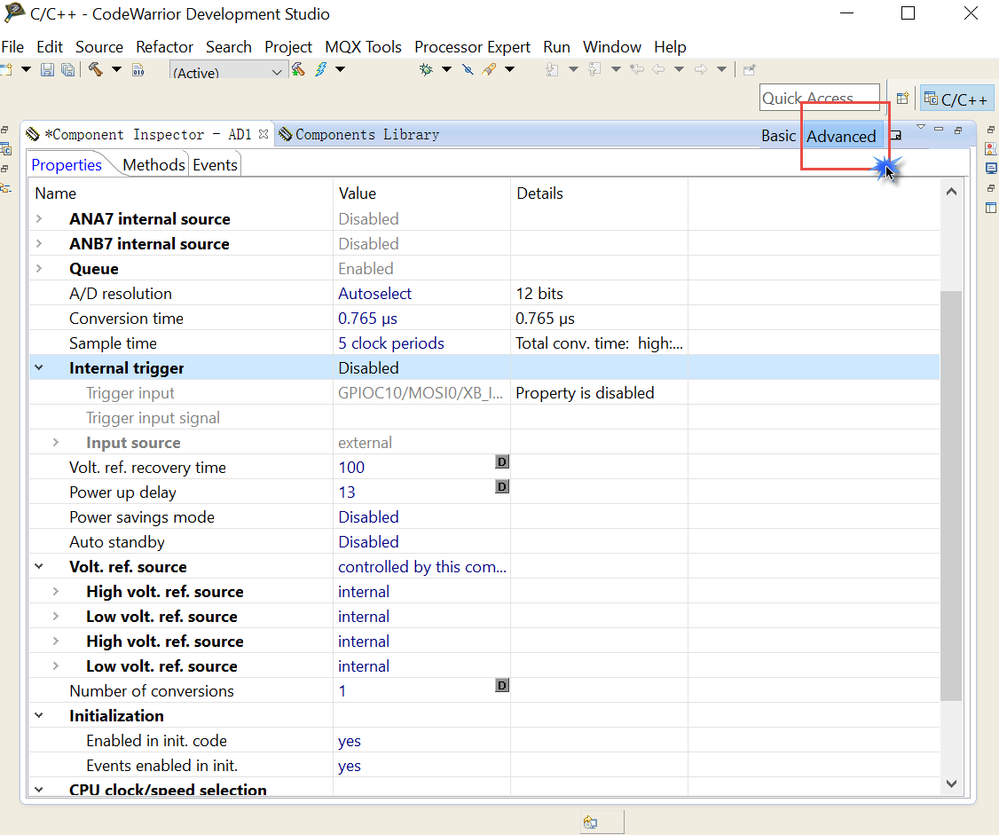Open the Search icon dropdown arrow
The height and width of the screenshot is (835, 999).
[x=510, y=69]
